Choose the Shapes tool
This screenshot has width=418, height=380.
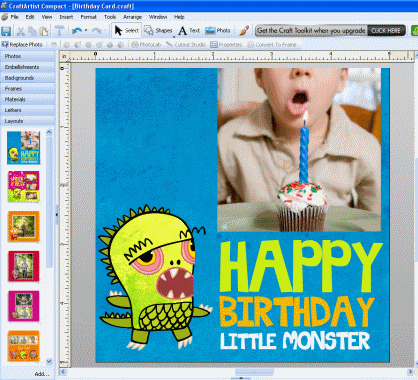tap(157, 31)
